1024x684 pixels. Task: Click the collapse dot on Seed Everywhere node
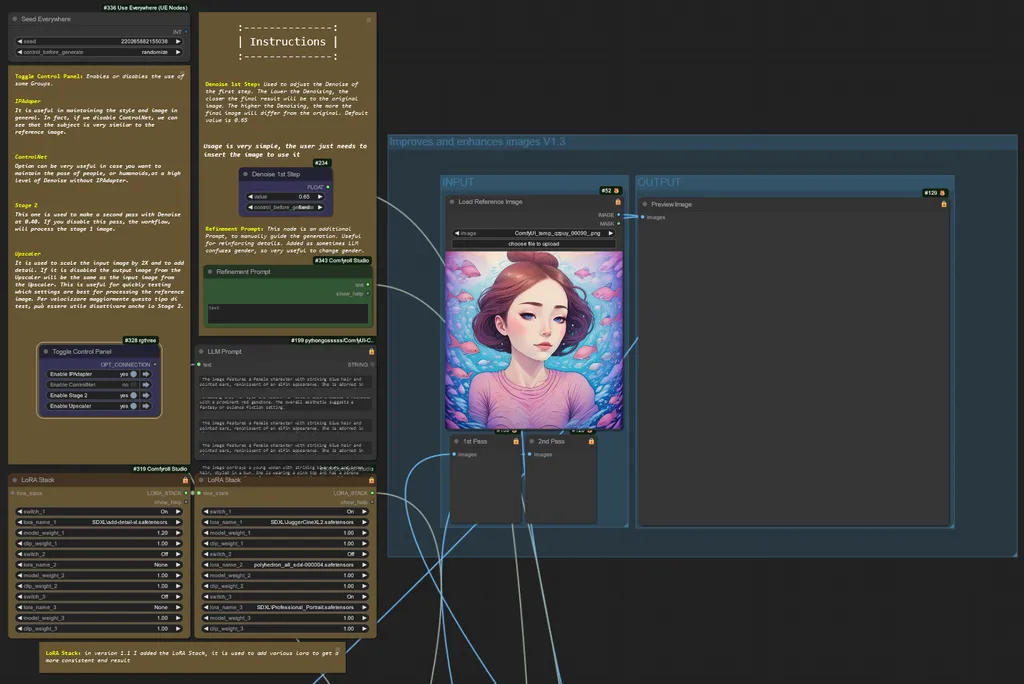(x=14, y=19)
